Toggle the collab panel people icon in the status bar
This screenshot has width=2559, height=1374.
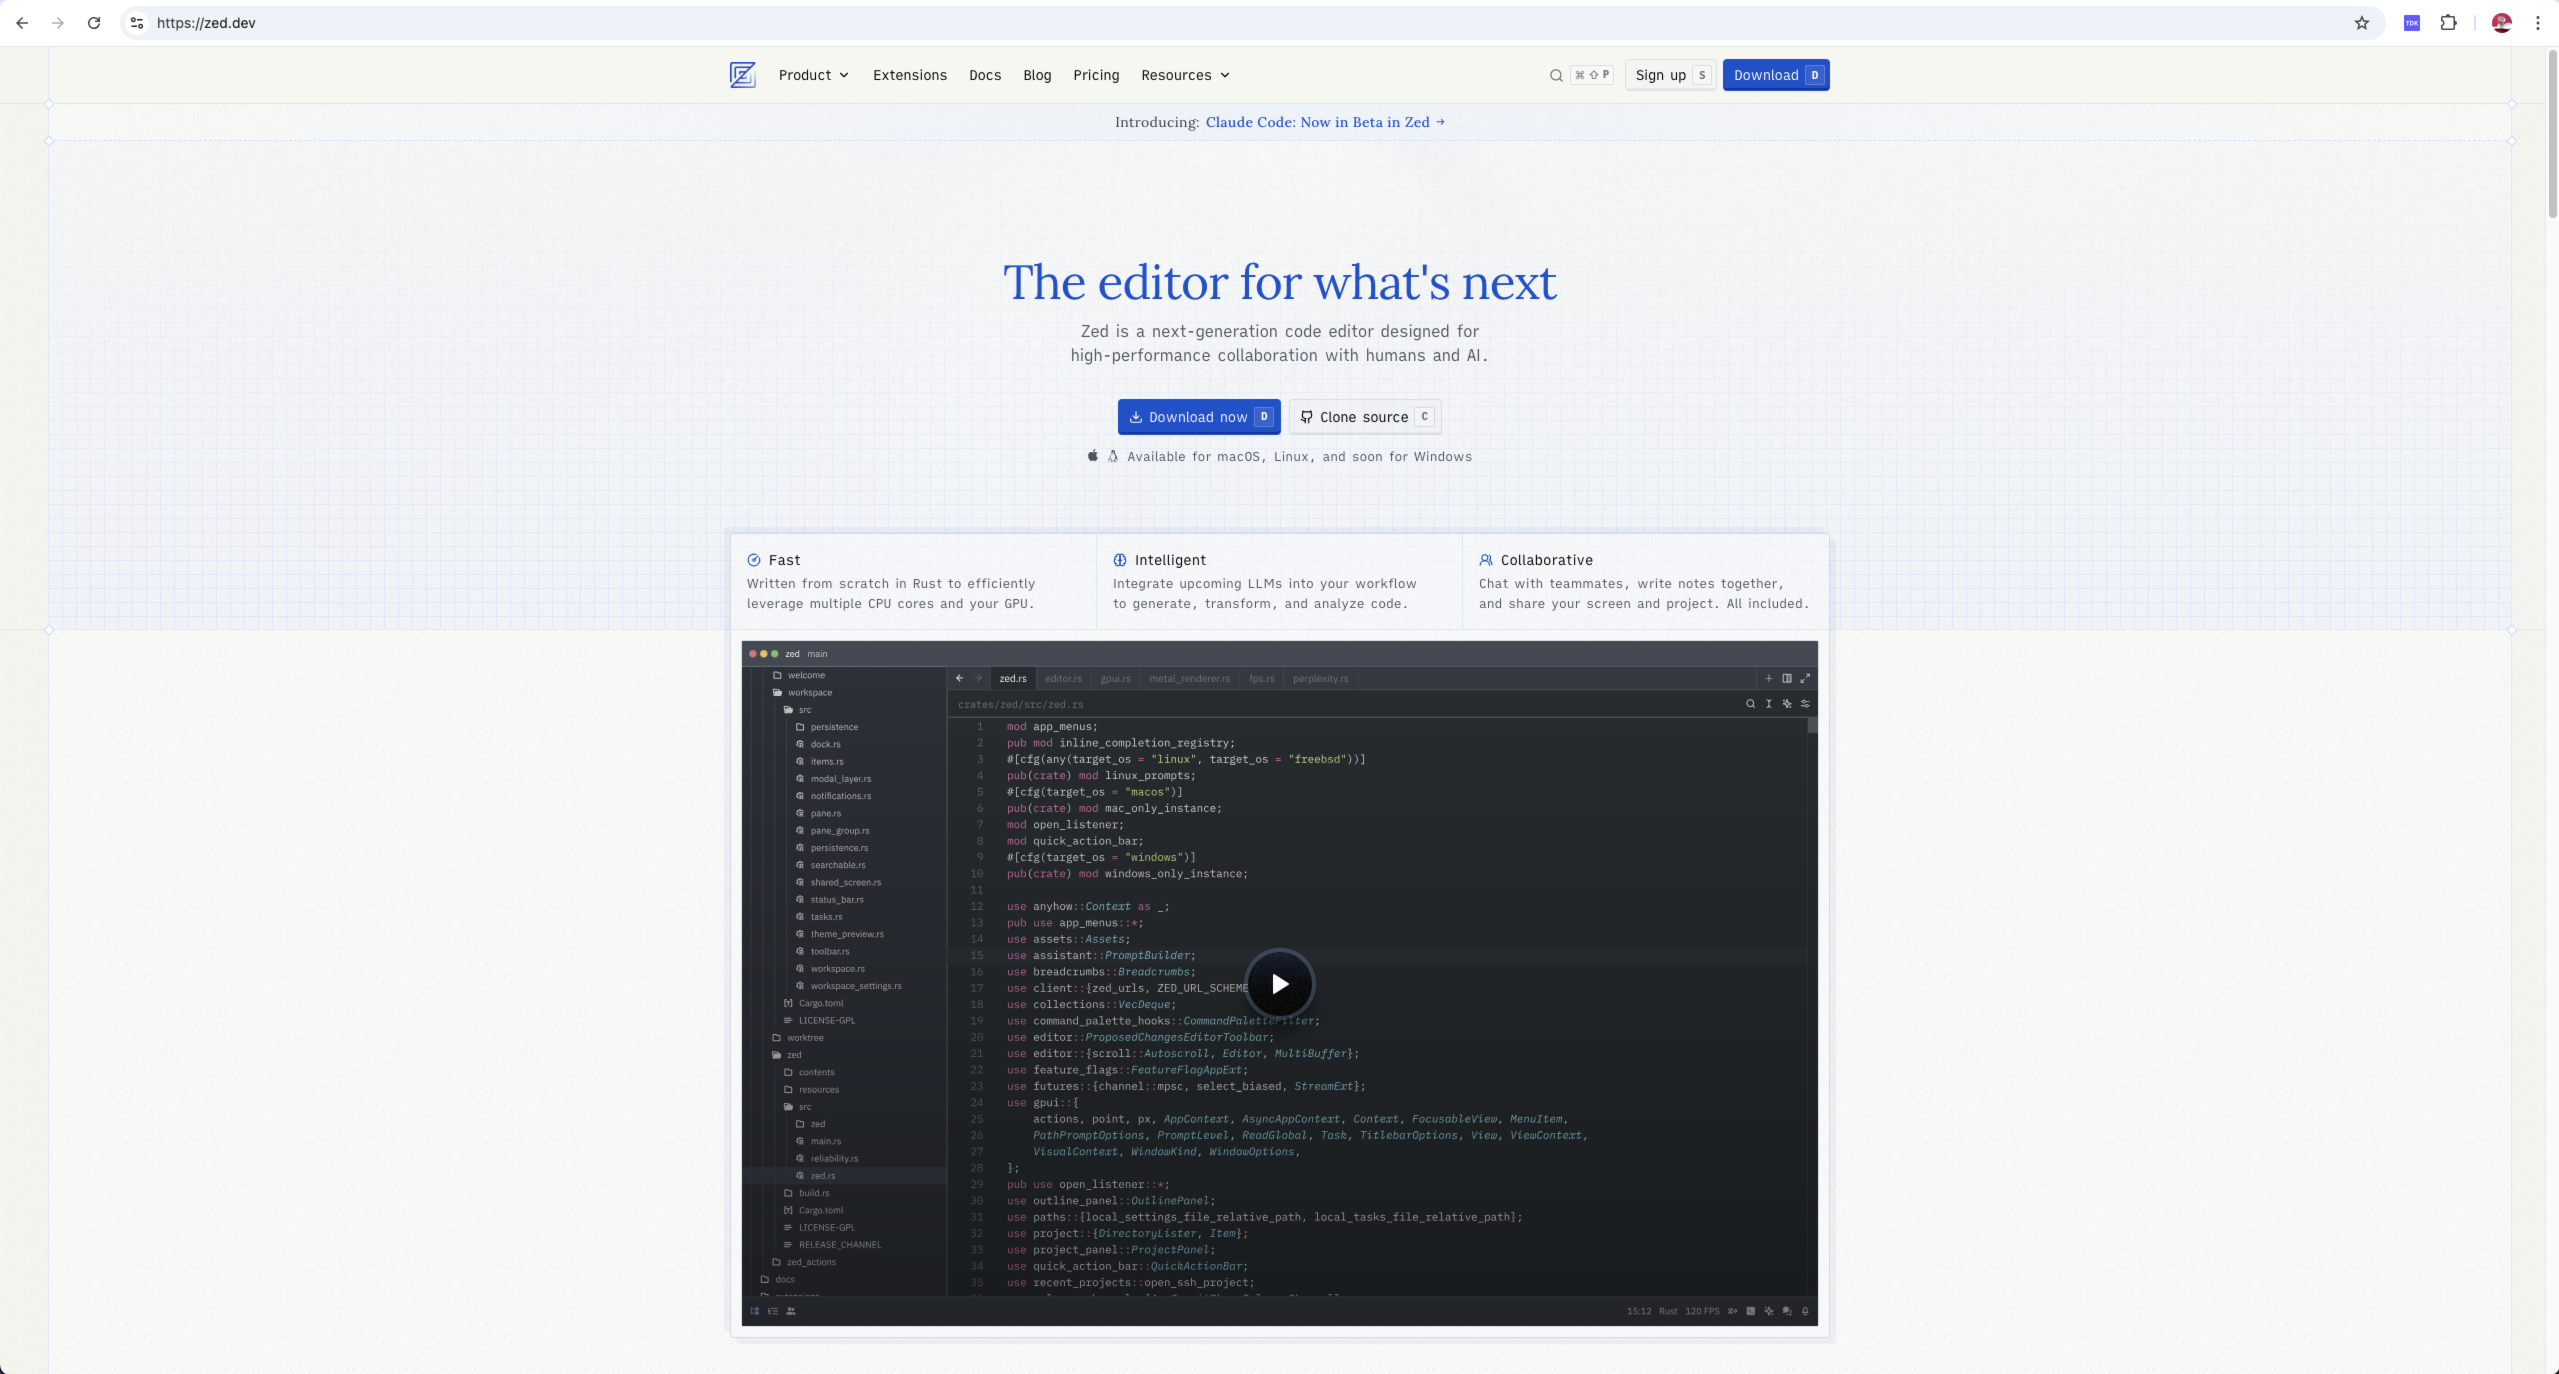pyautogui.click(x=790, y=1311)
